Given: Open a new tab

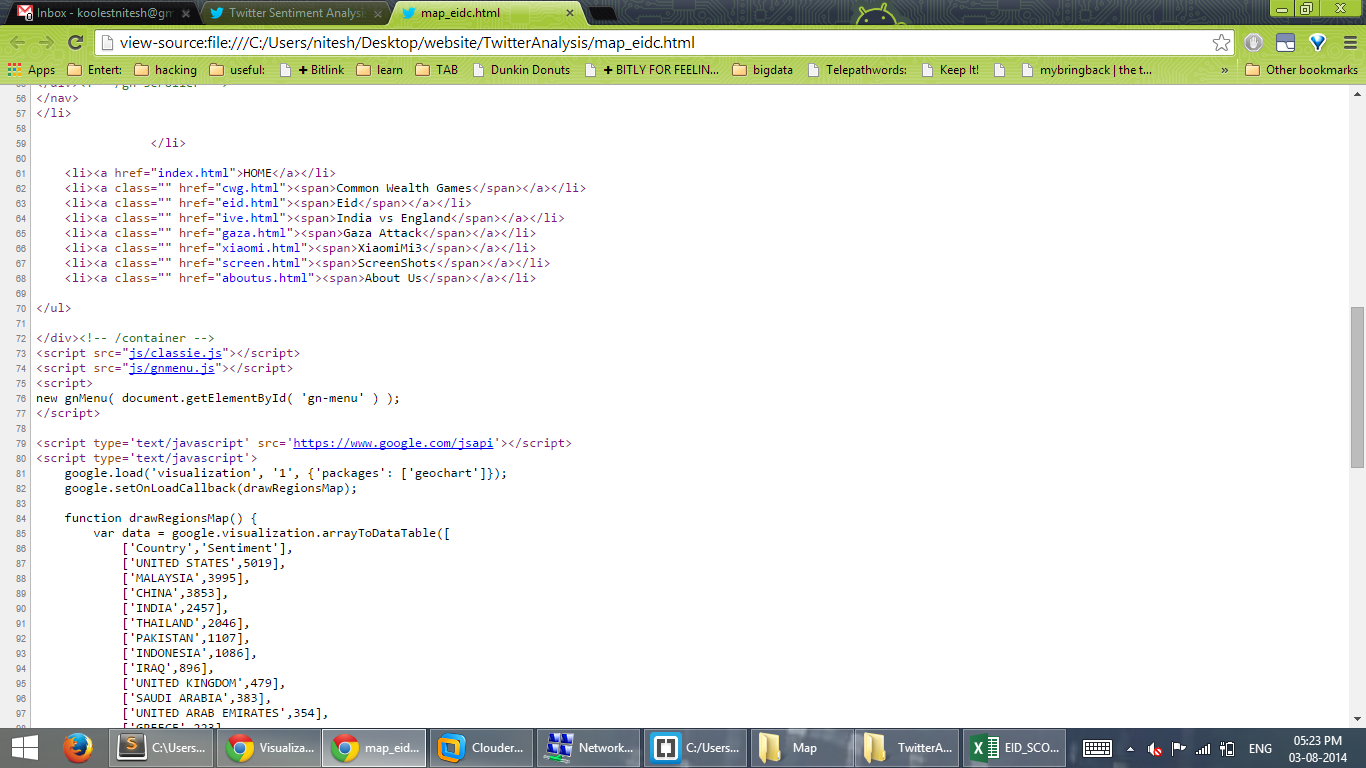Looking at the screenshot, I should click(602, 14).
